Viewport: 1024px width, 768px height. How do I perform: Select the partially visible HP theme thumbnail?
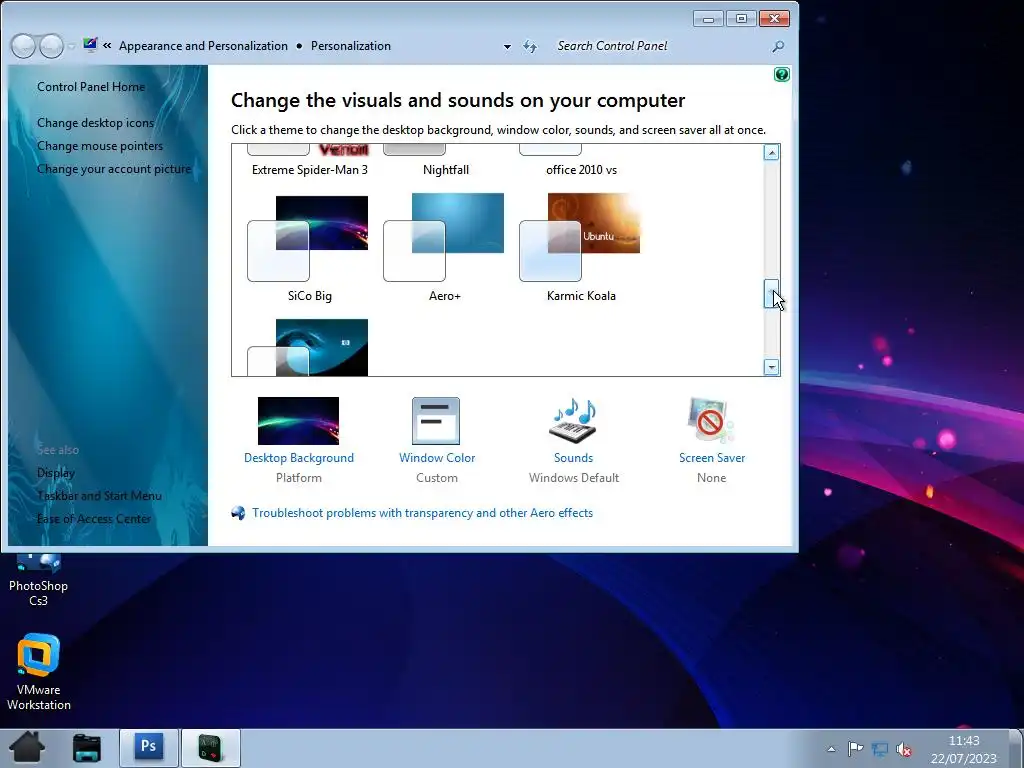(x=308, y=347)
